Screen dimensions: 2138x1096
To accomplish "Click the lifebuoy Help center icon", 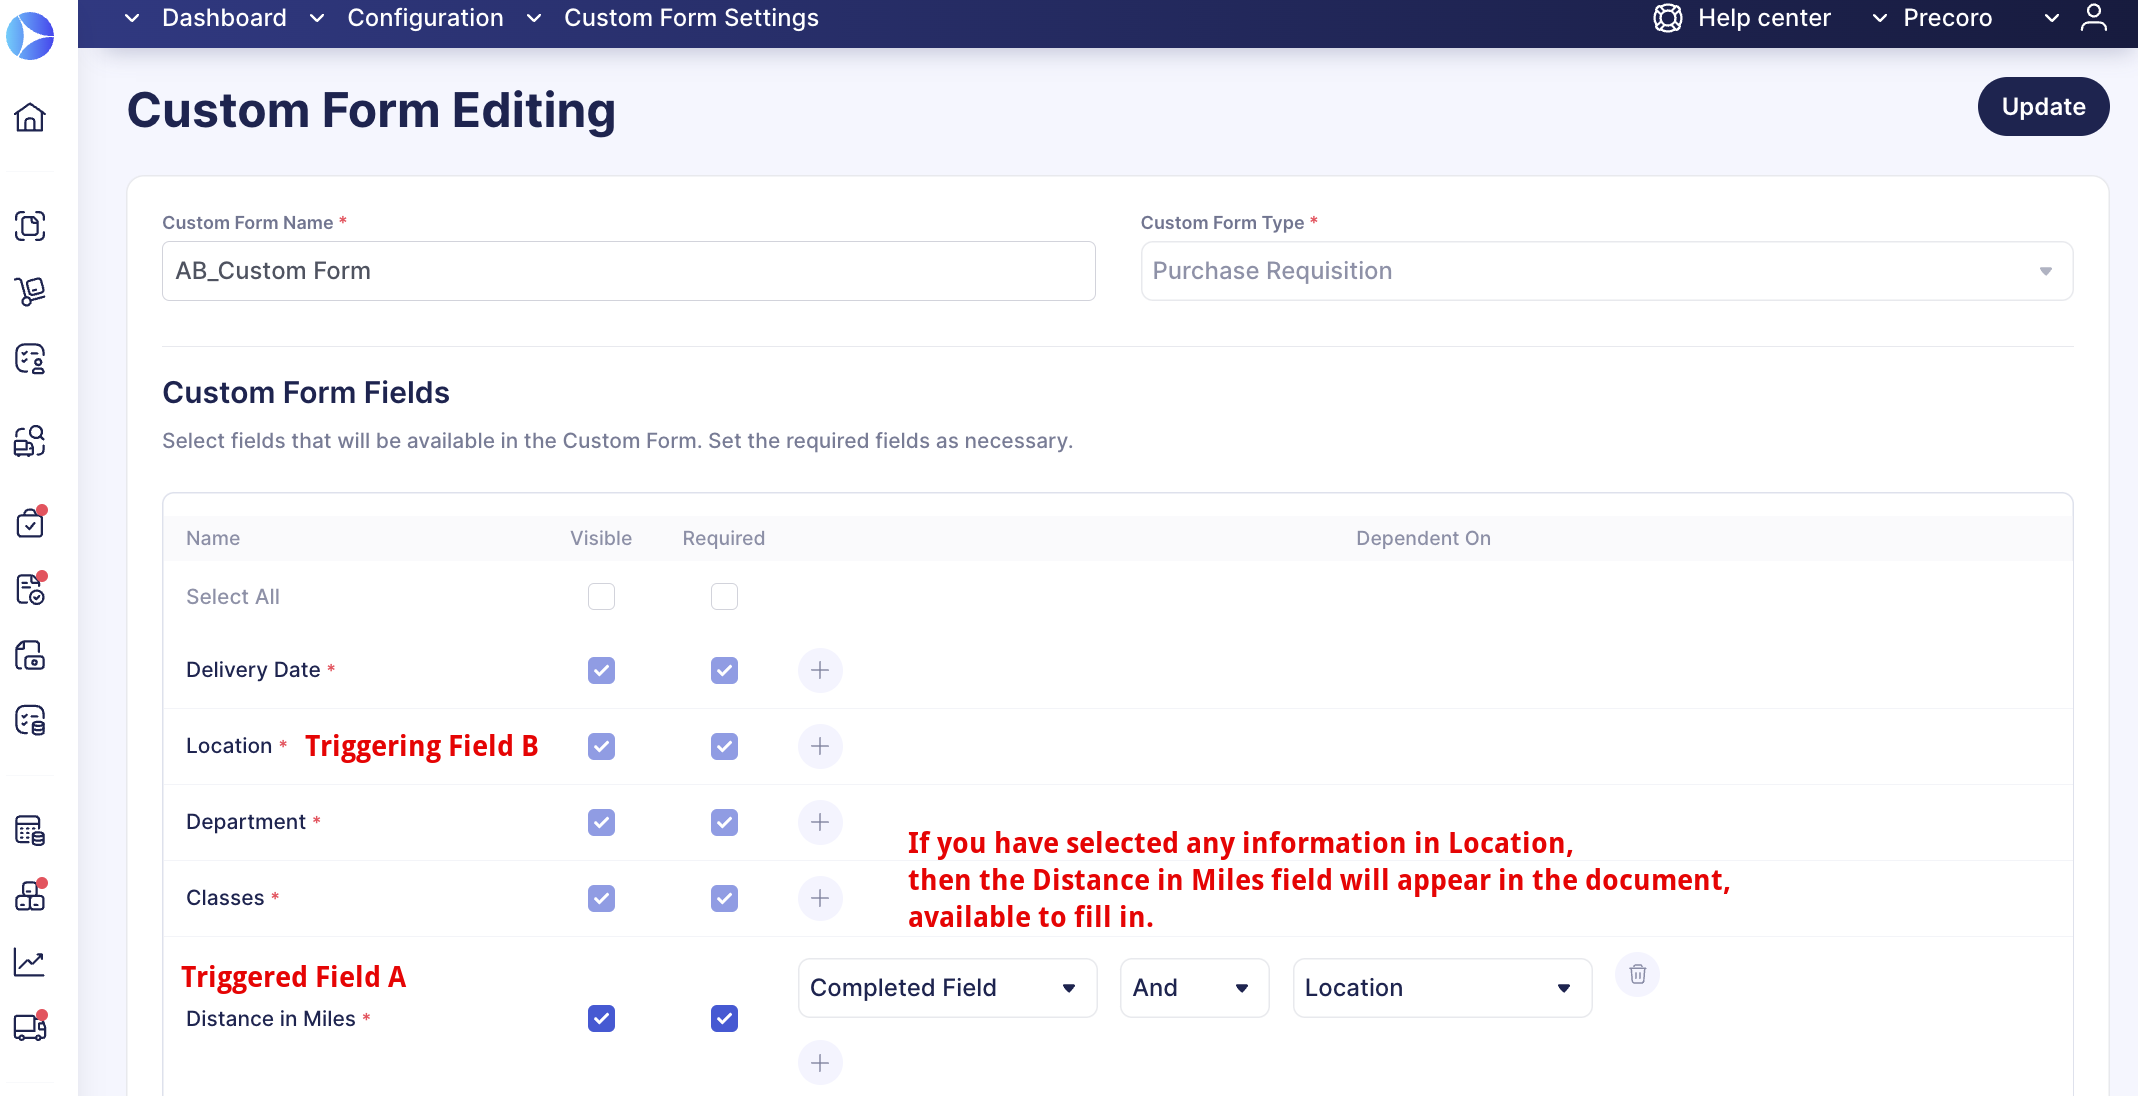I will point(1668,18).
